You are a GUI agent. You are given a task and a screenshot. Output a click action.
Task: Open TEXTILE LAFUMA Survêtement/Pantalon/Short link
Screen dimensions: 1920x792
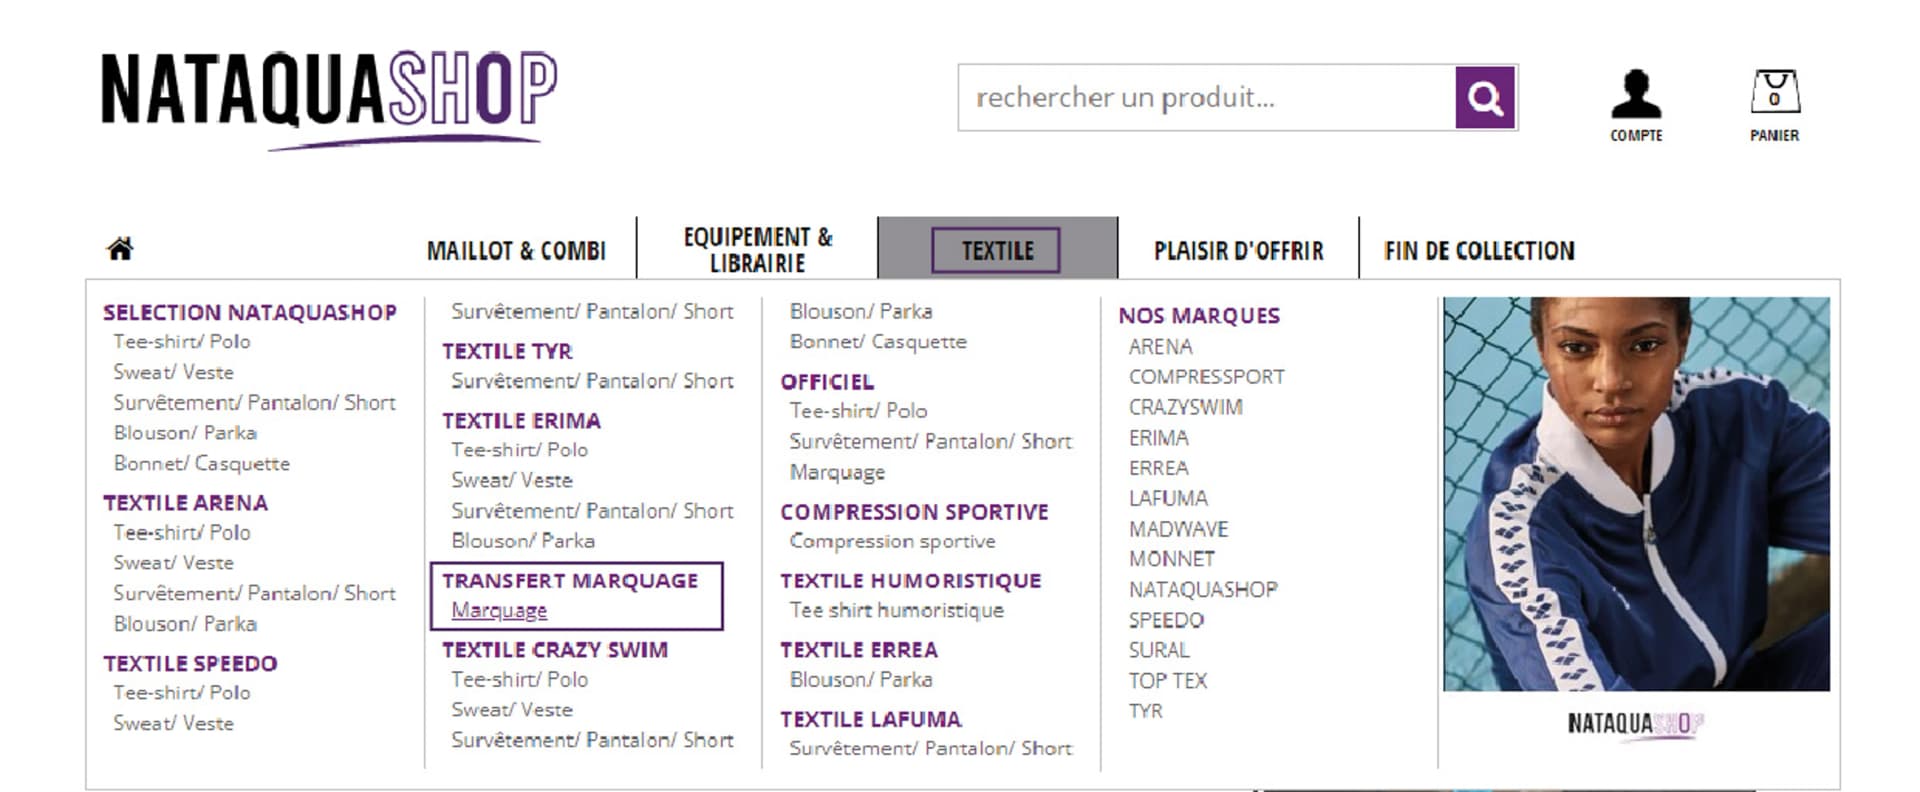930,748
